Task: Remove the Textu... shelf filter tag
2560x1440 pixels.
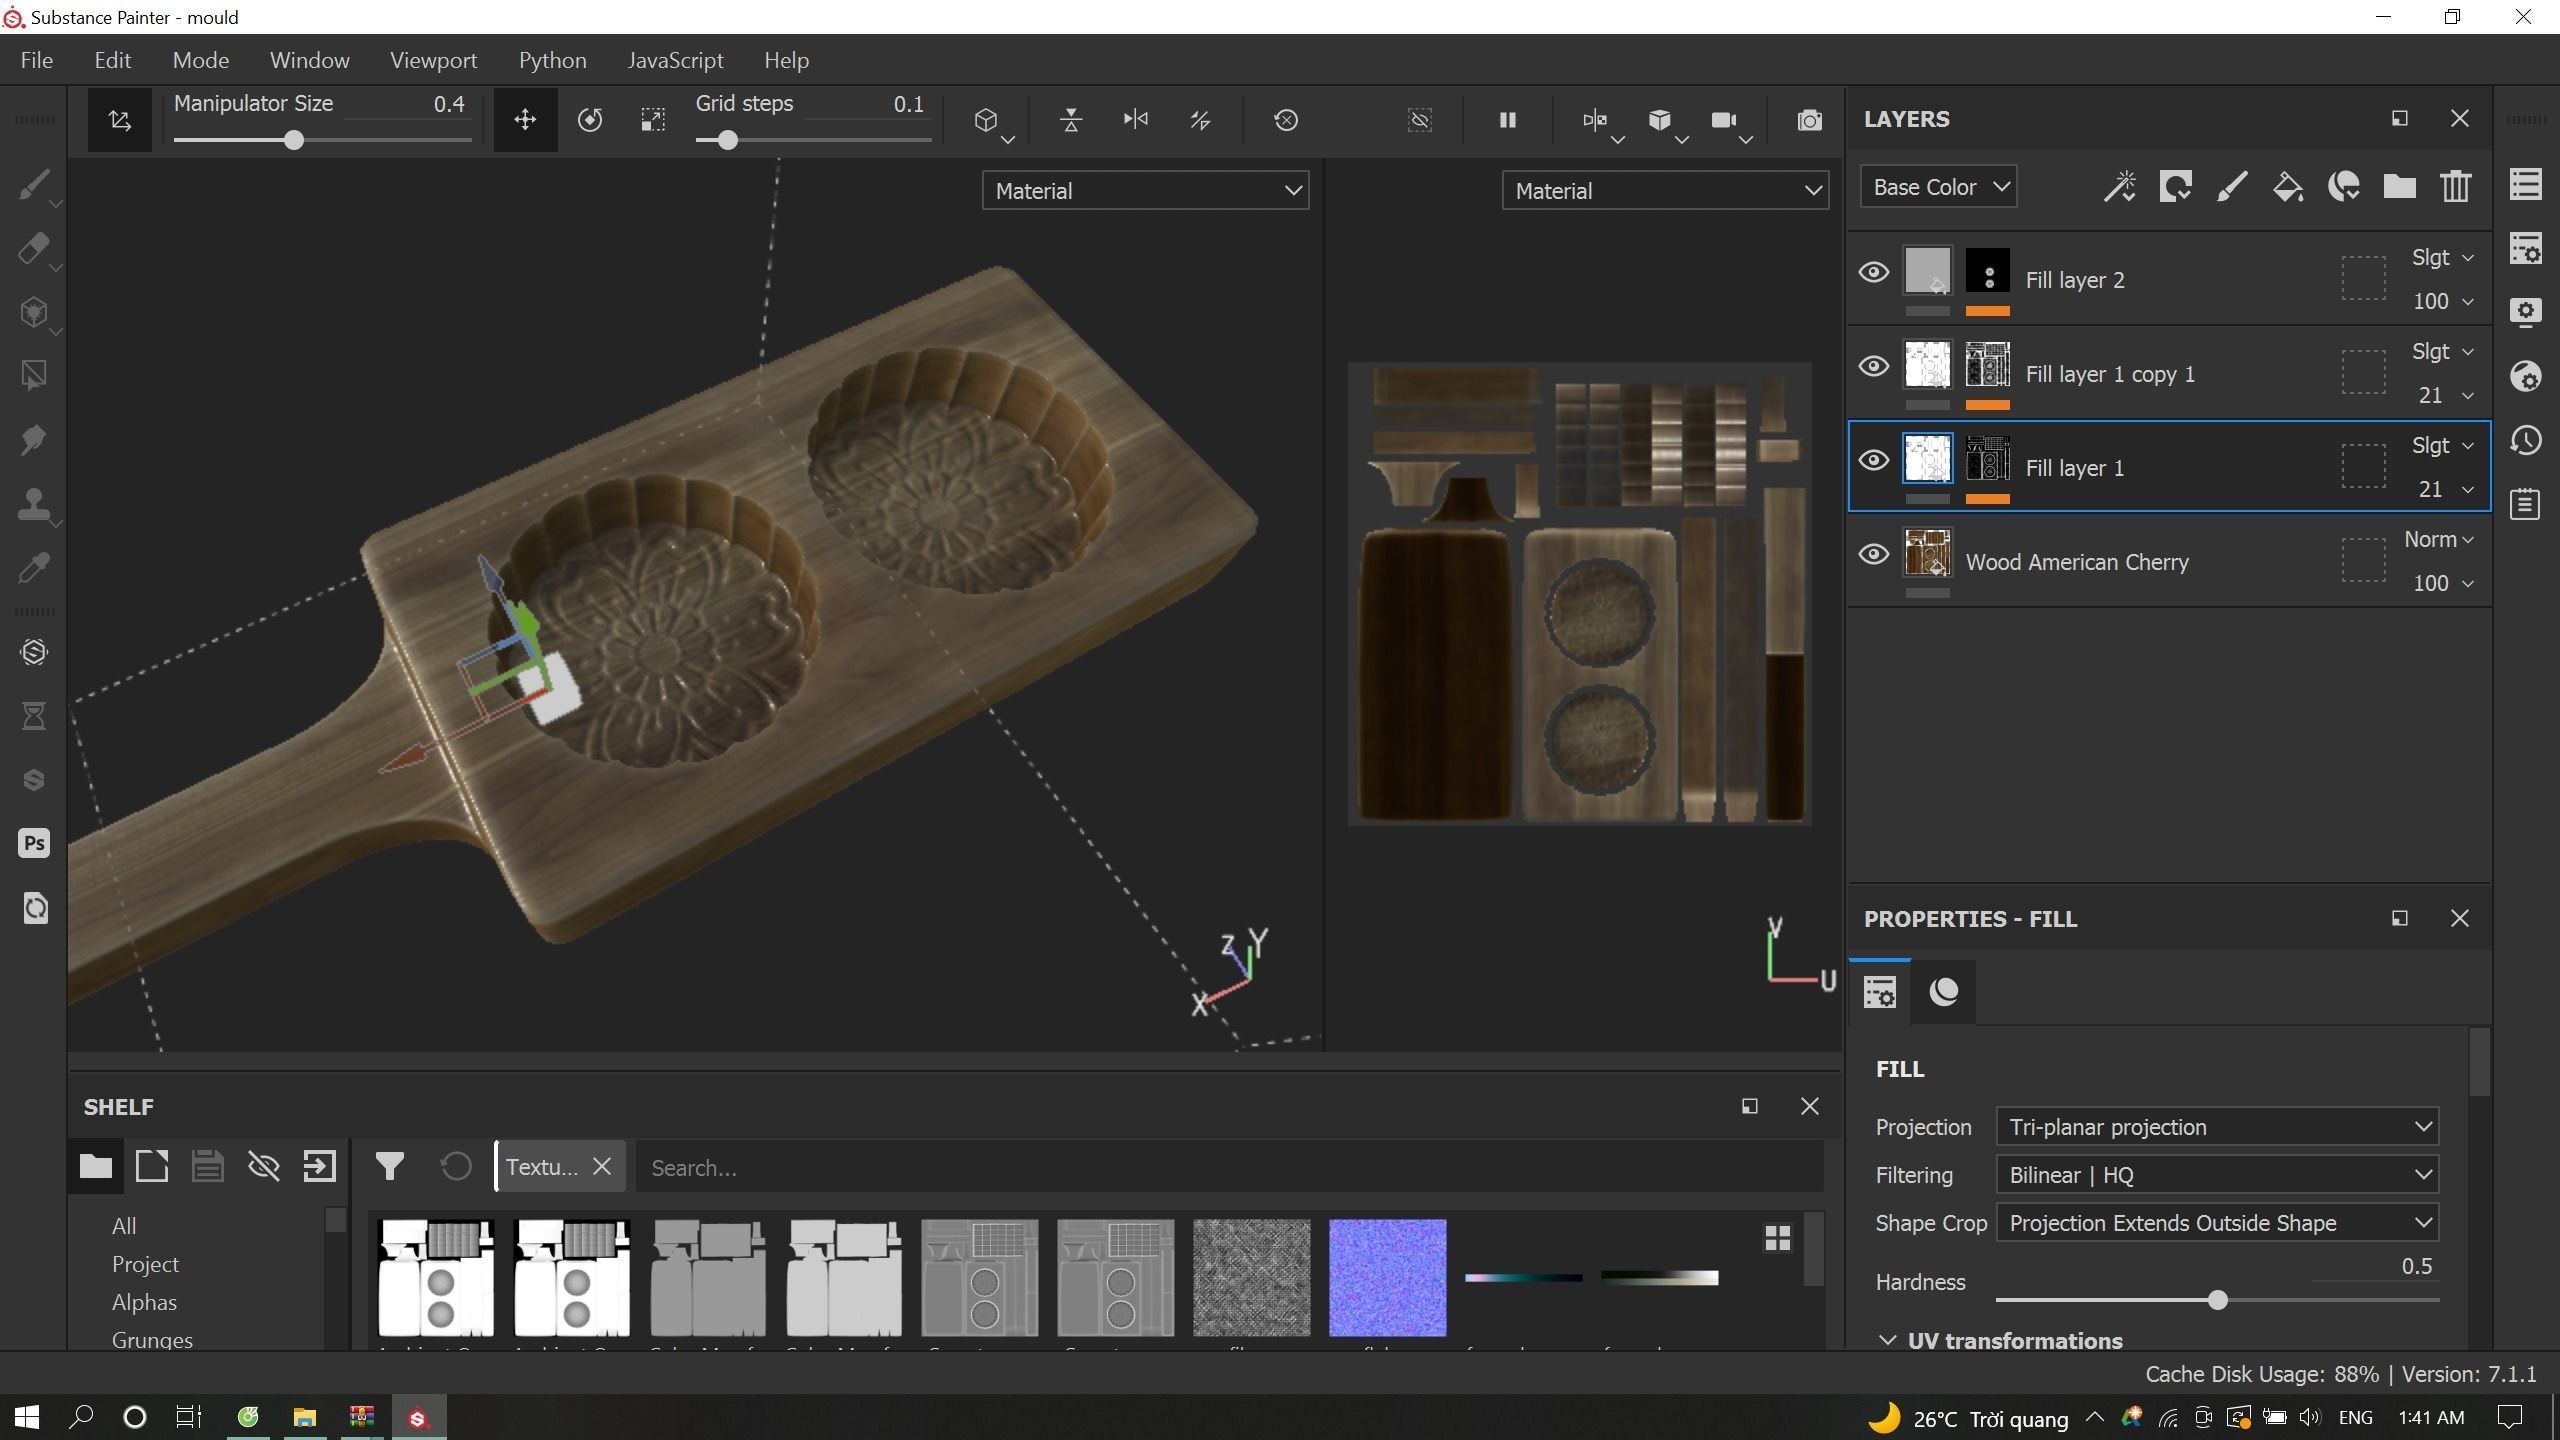Action: tap(601, 1167)
